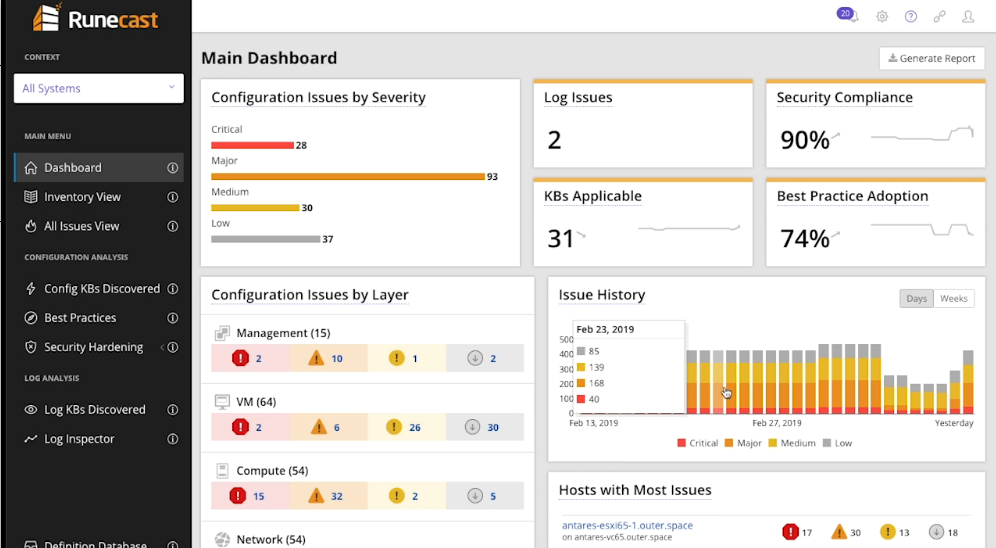
Task: Click the red Critical severity bar
Action: point(252,145)
